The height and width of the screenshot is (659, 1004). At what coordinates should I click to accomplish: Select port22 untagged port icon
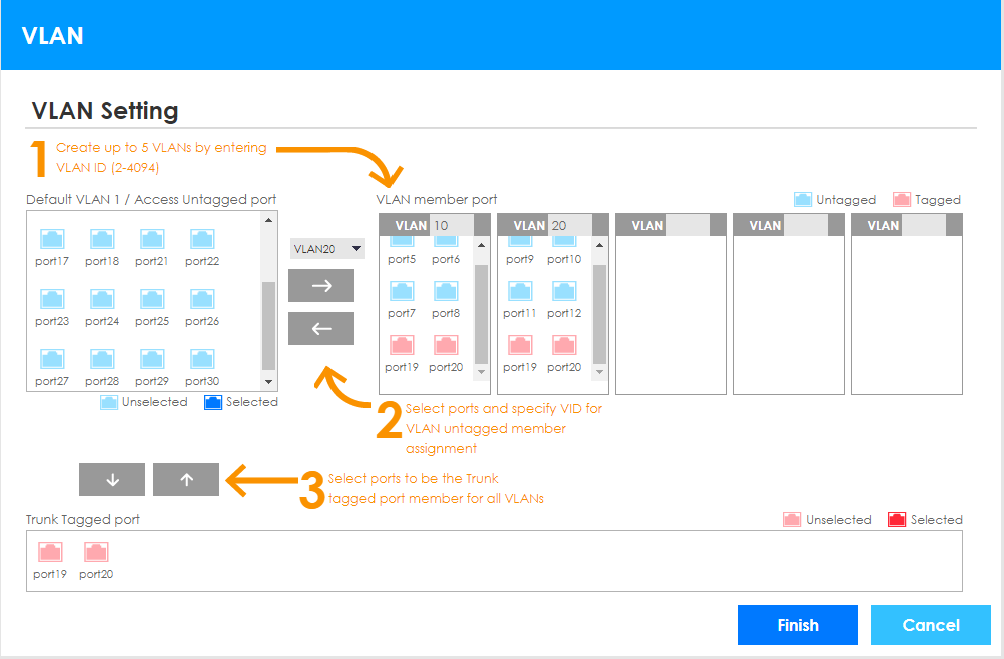point(202,240)
